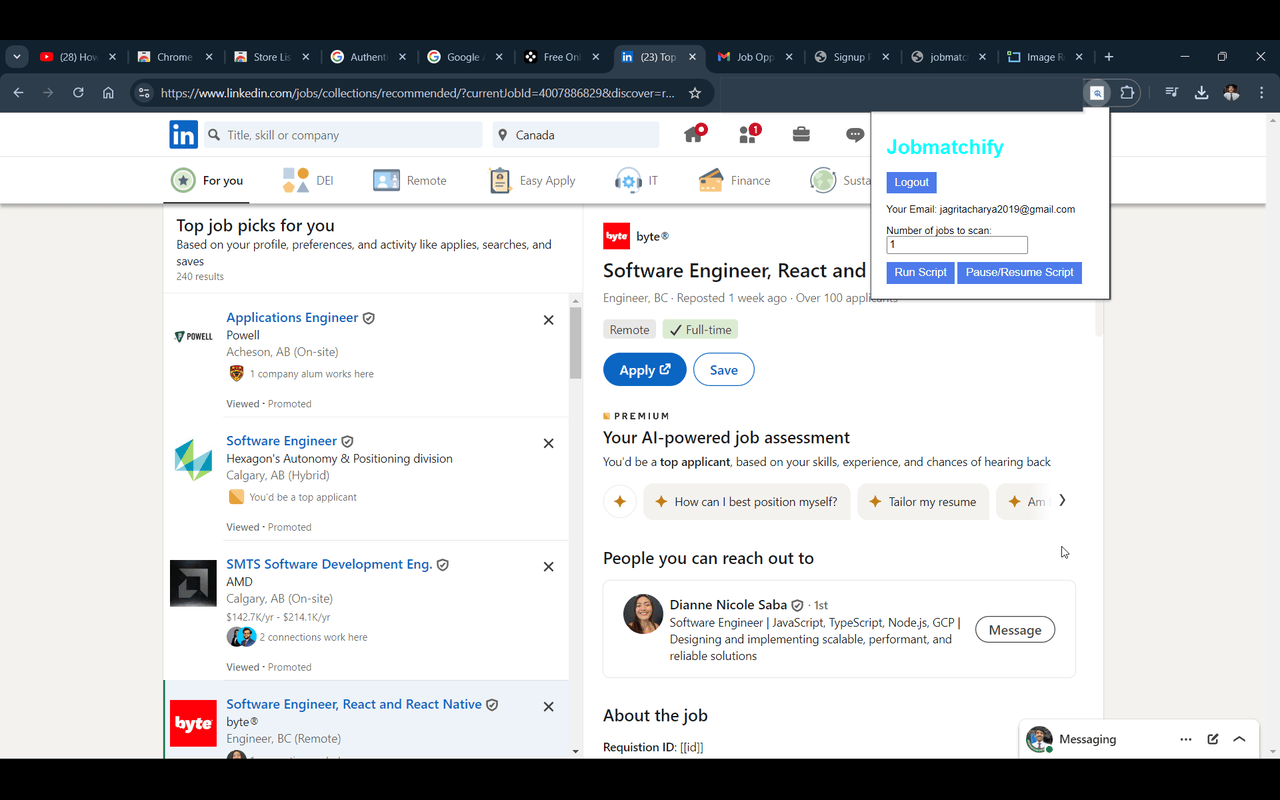Click Logout in Jobmatchify popup
Image resolution: width=1280 pixels, height=800 pixels.
pyautogui.click(x=911, y=182)
